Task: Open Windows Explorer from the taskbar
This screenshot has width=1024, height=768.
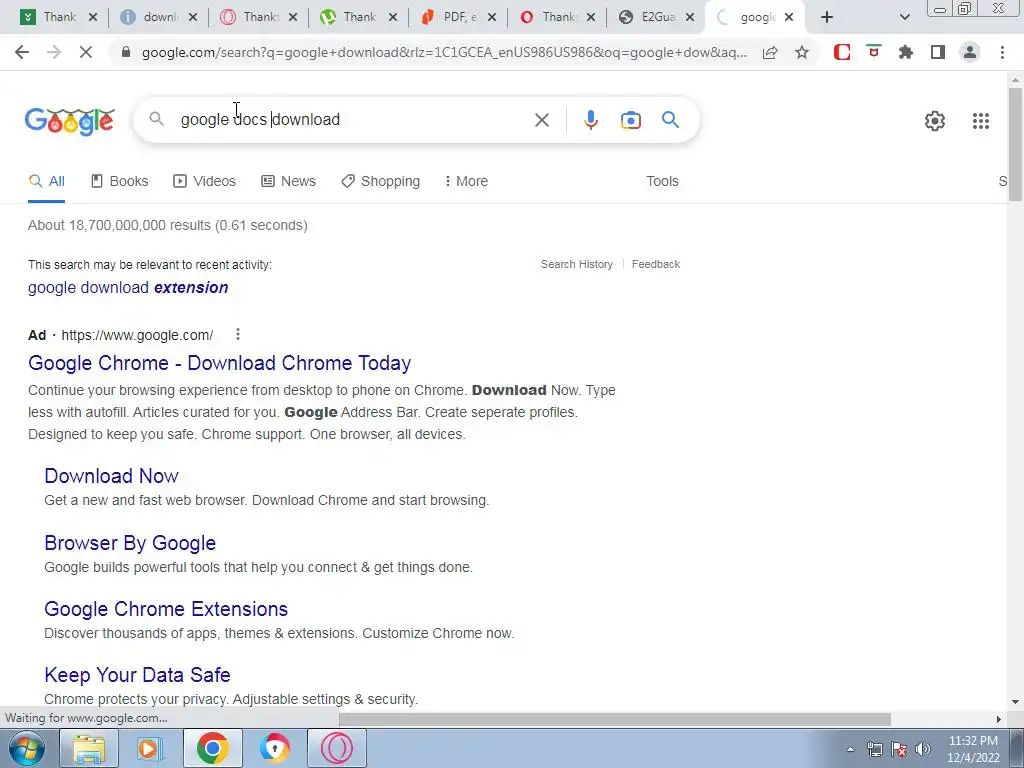Action: pyautogui.click(x=89, y=748)
